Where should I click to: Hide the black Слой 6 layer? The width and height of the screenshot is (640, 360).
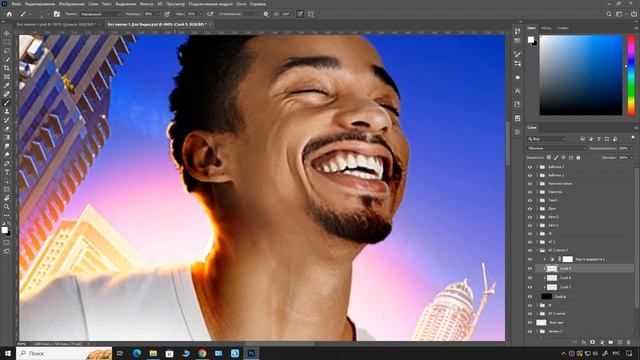pyautogui.click(x=530, y=296)
